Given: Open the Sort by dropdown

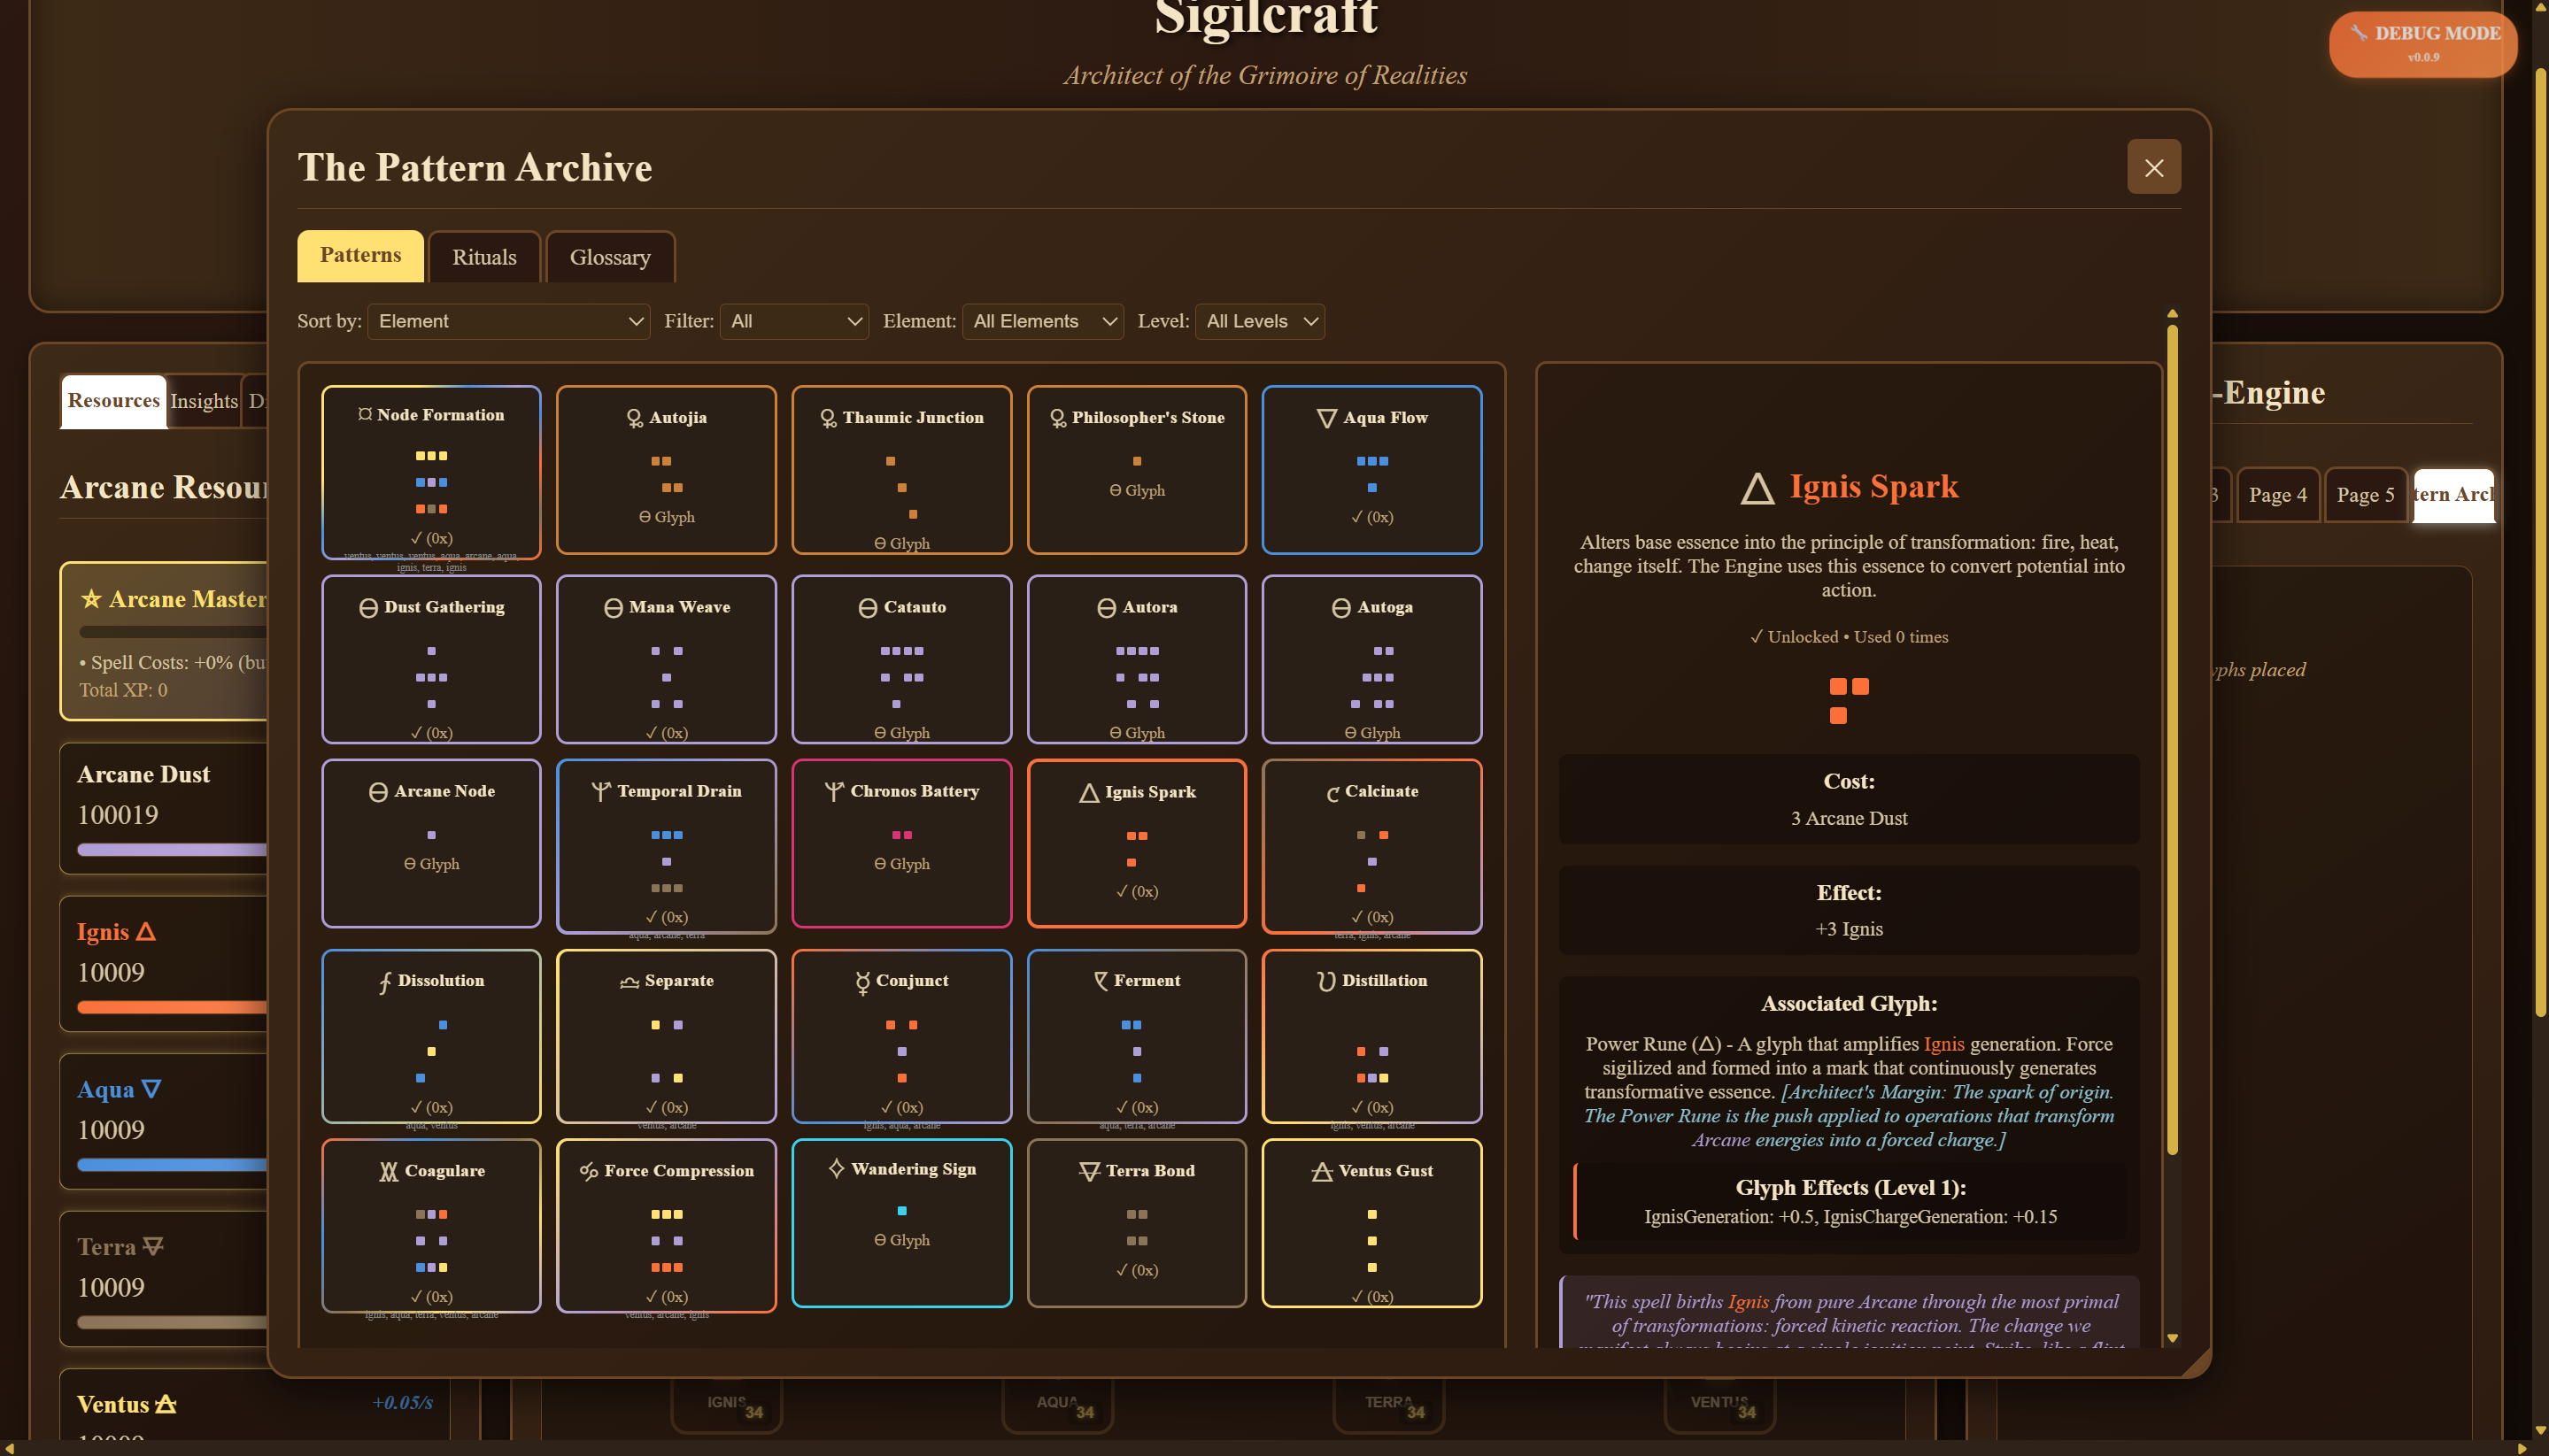Looking at the screenshot, I should tap(508, 321).
